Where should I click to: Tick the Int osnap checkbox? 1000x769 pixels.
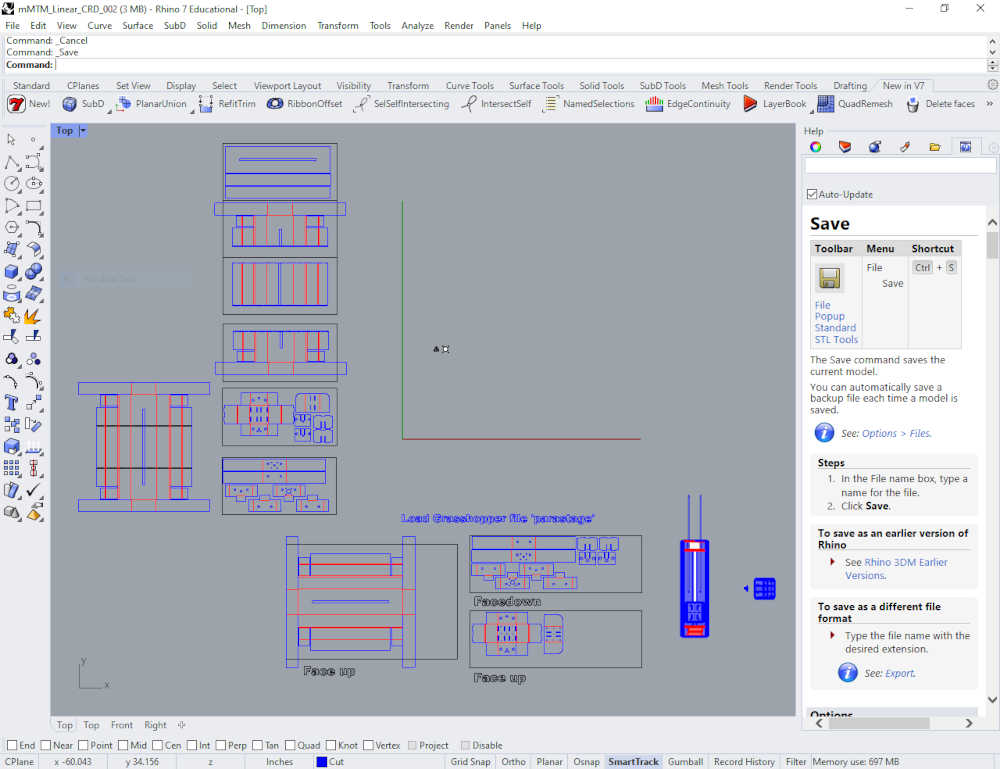click(x=192, y=745)
